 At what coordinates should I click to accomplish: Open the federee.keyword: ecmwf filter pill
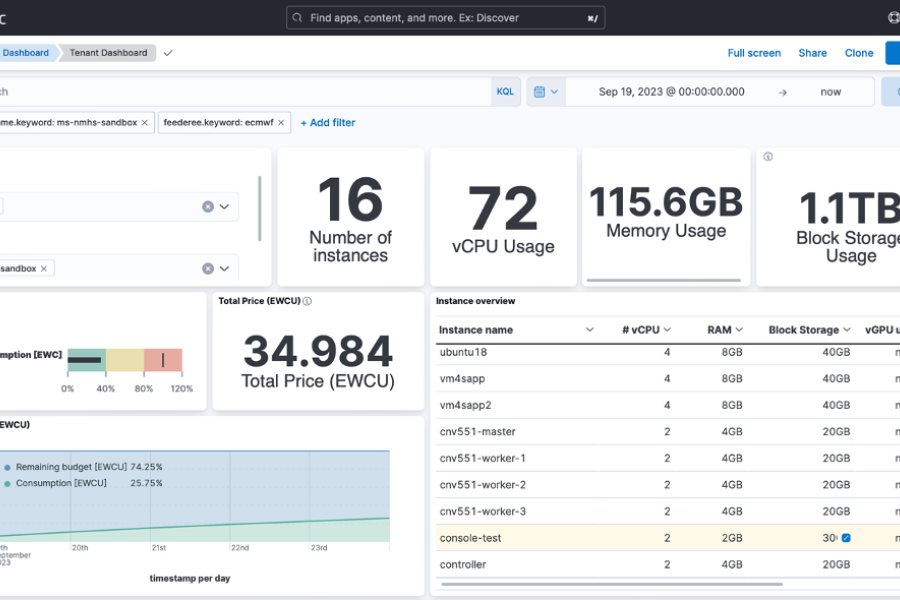(218, 122)
